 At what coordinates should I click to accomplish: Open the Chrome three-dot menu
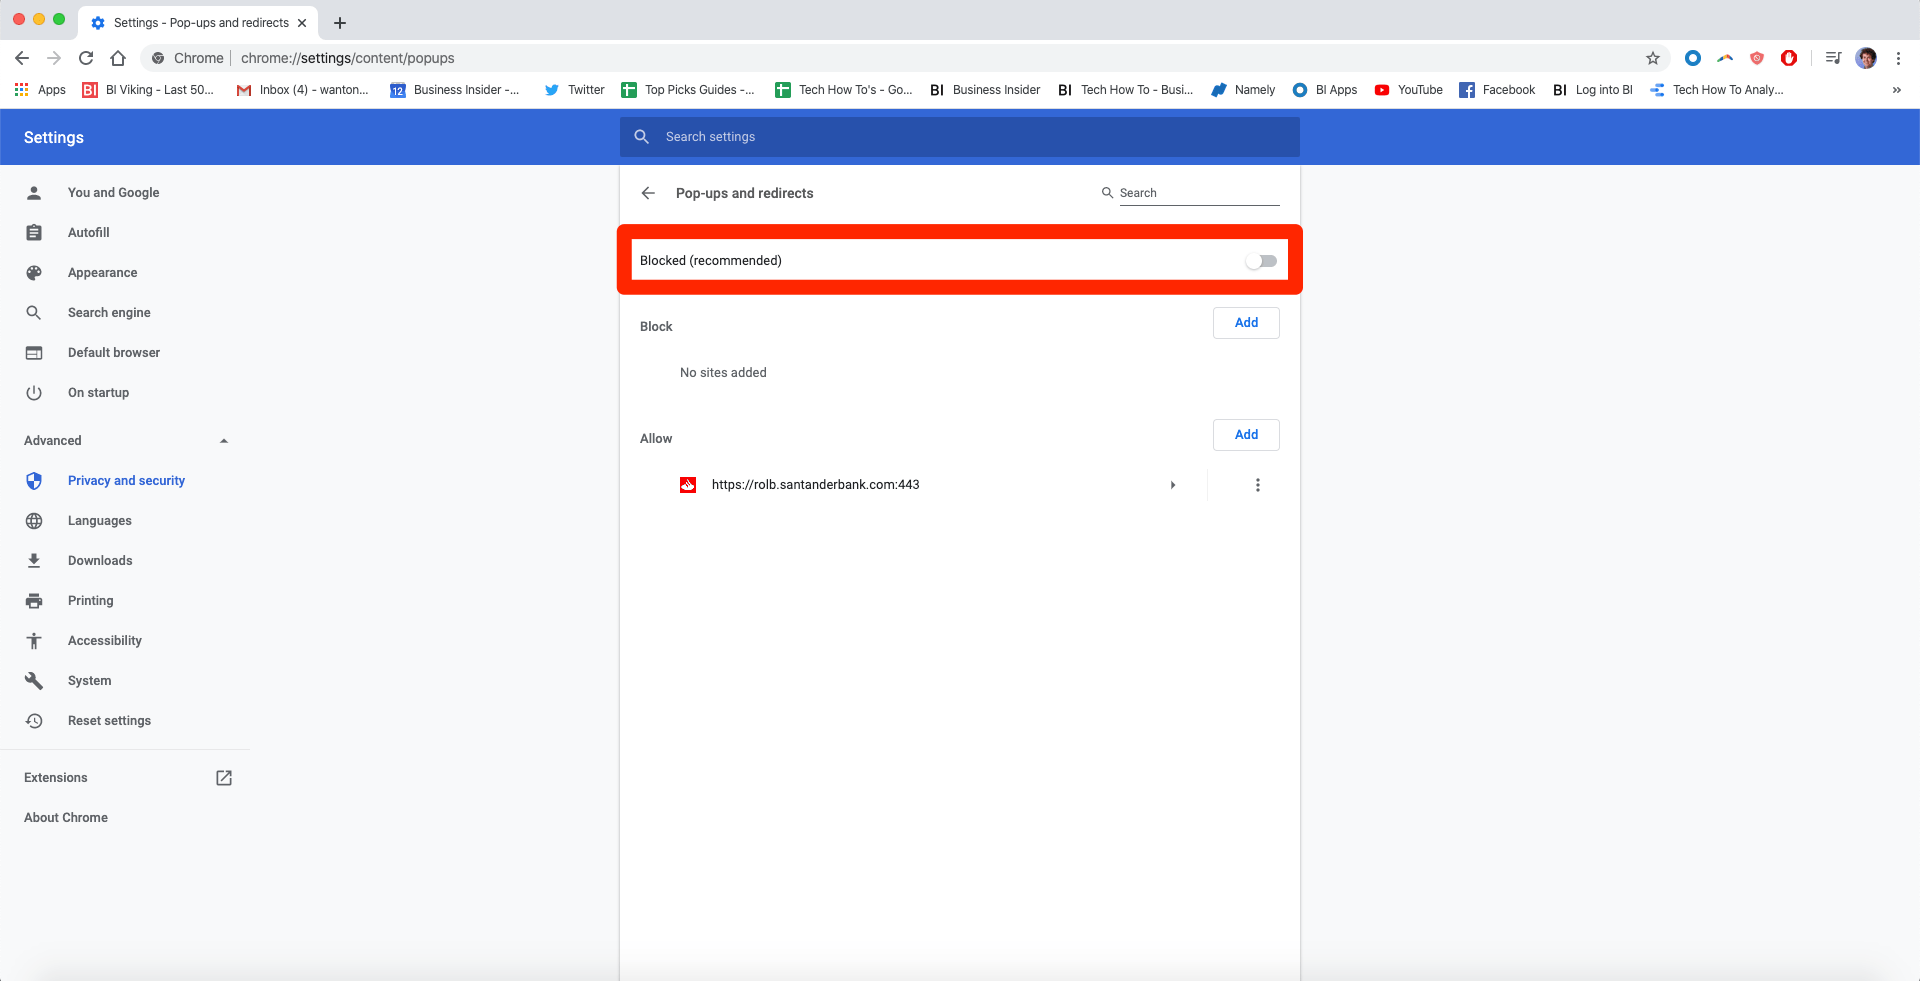click(1898, 58)
